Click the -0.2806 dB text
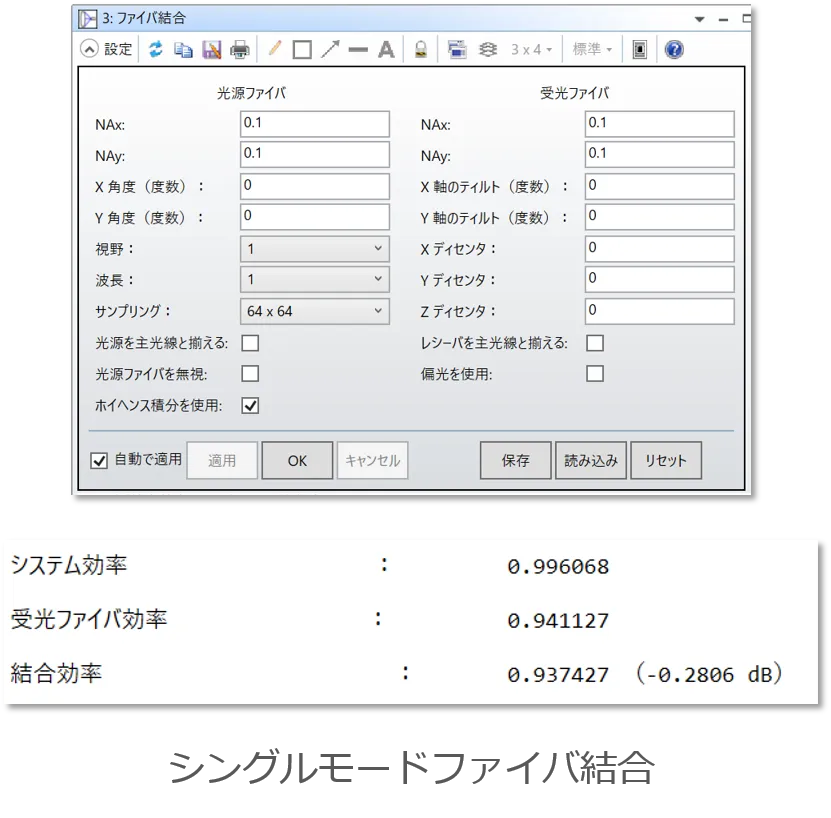Image resolution: width=831 pixels, height=818 pixels. pyautogui.click(x=709, y=674)
